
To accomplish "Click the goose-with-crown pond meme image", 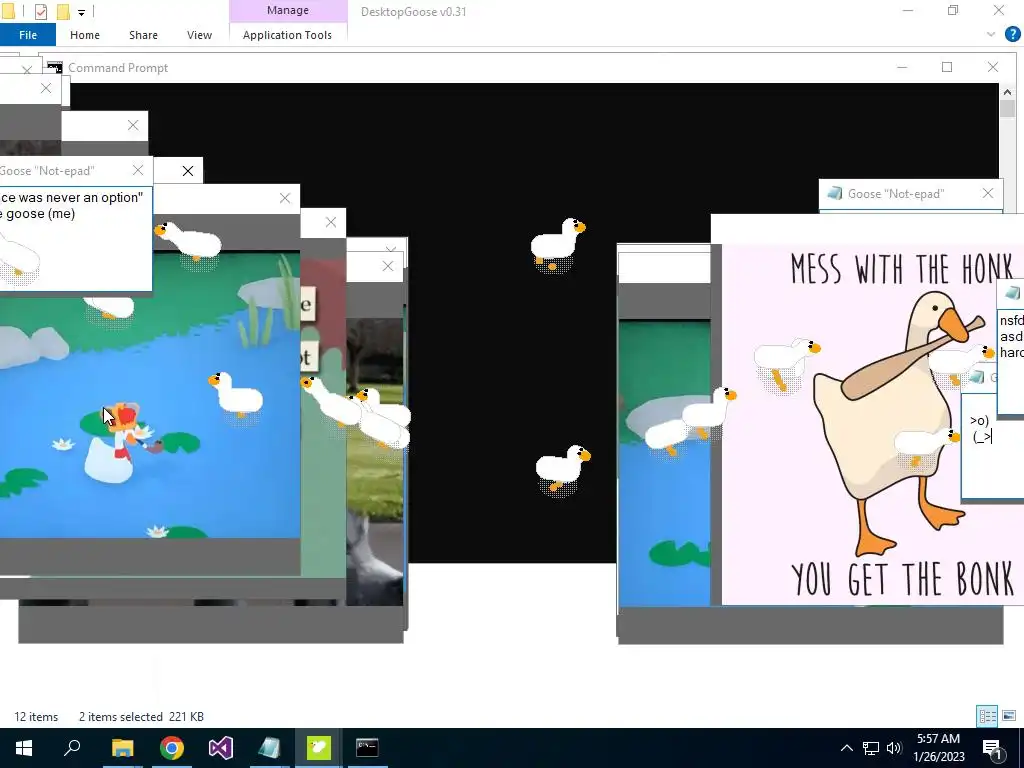I will click(150, 395).
